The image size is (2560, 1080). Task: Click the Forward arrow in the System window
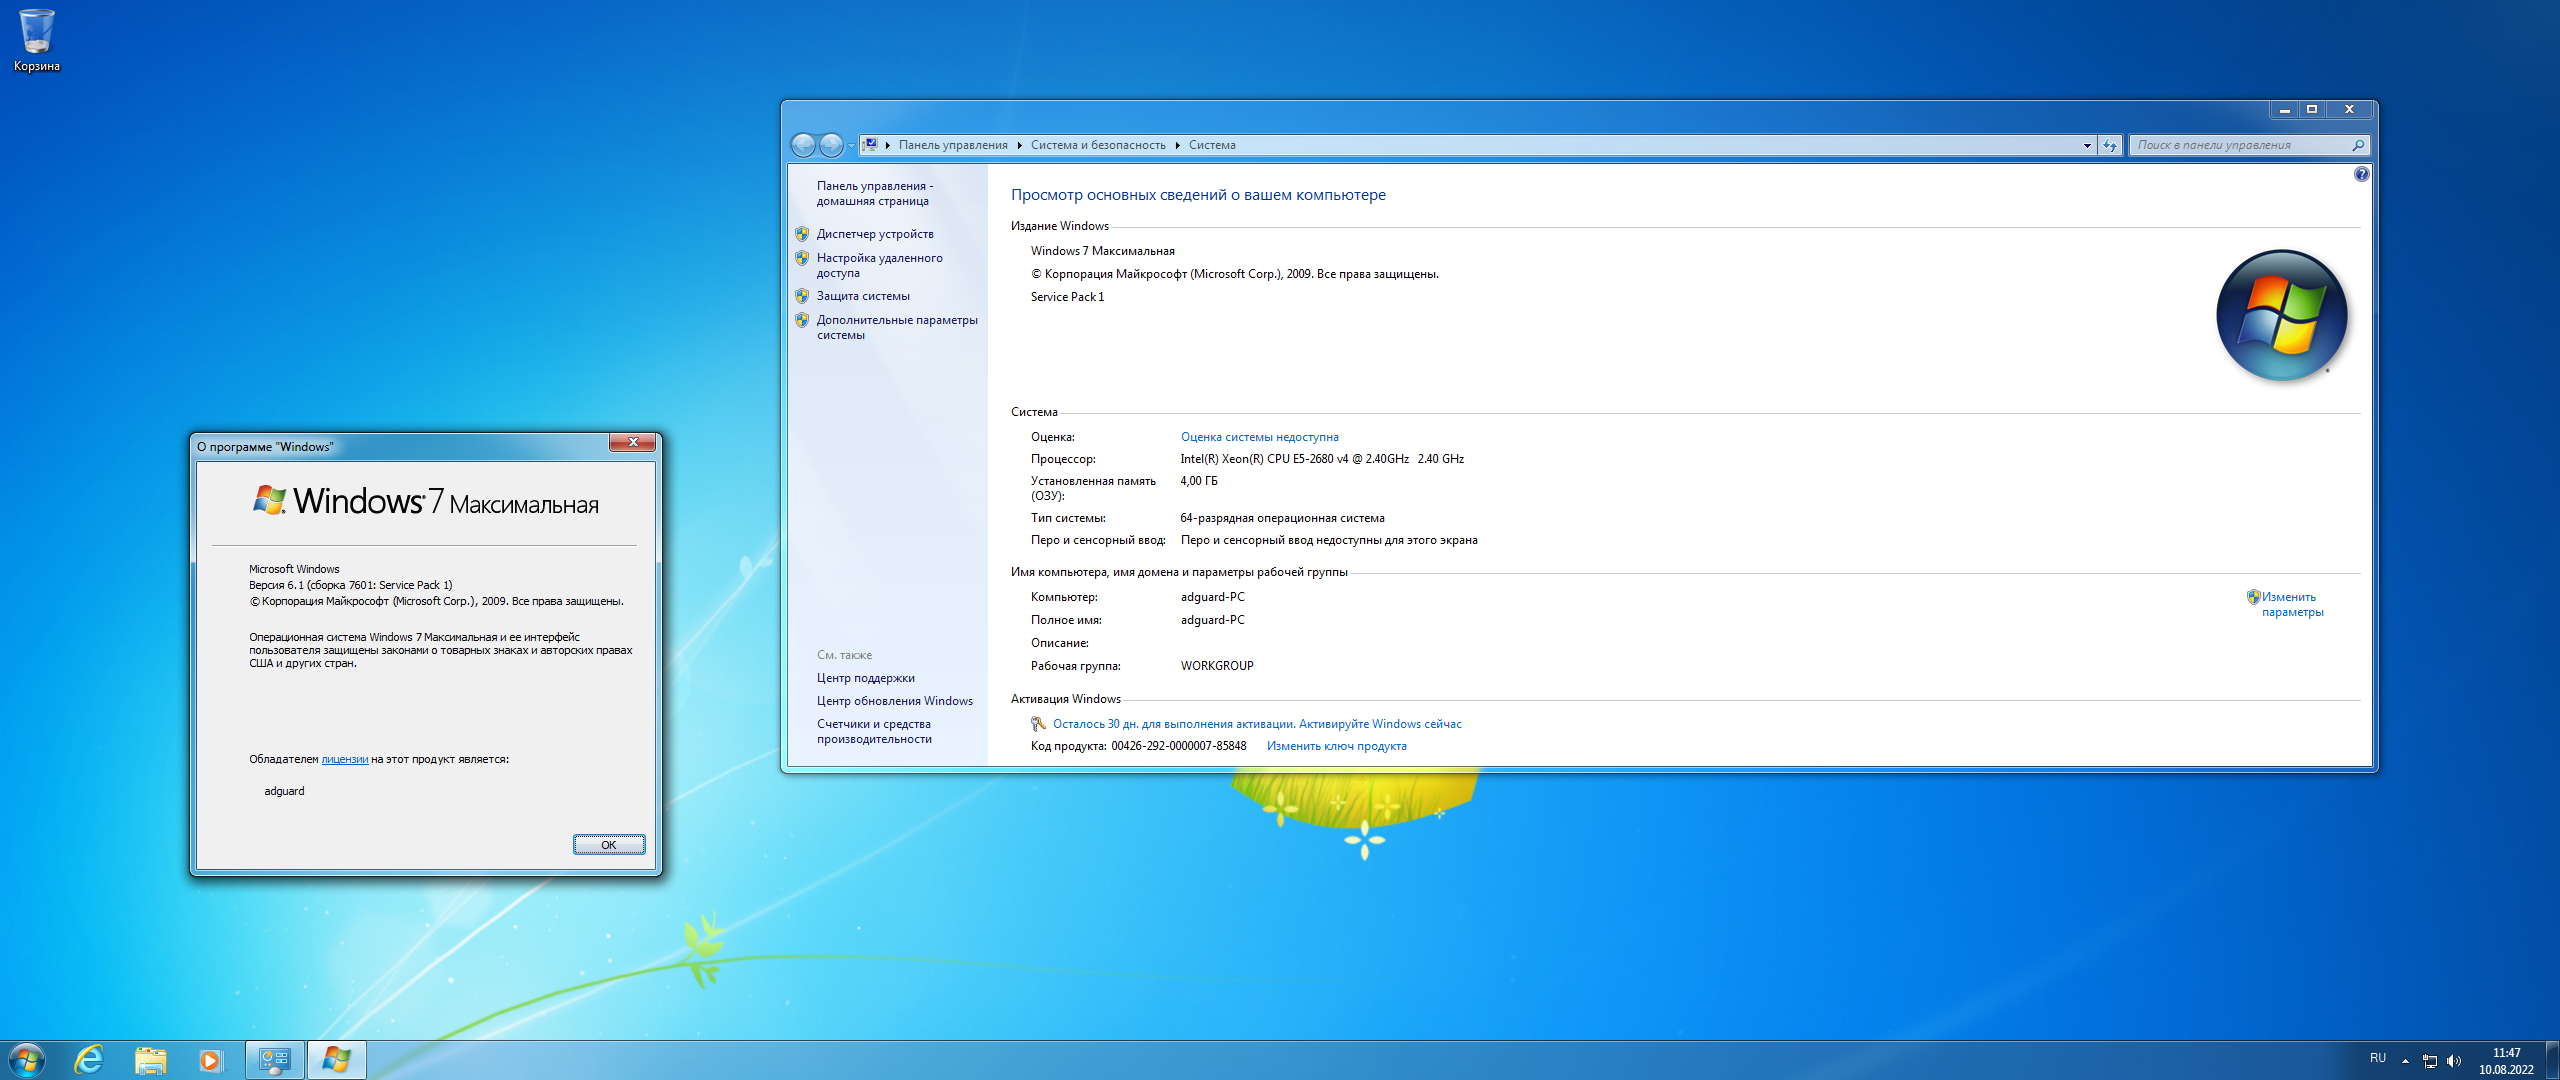(831, 145)
